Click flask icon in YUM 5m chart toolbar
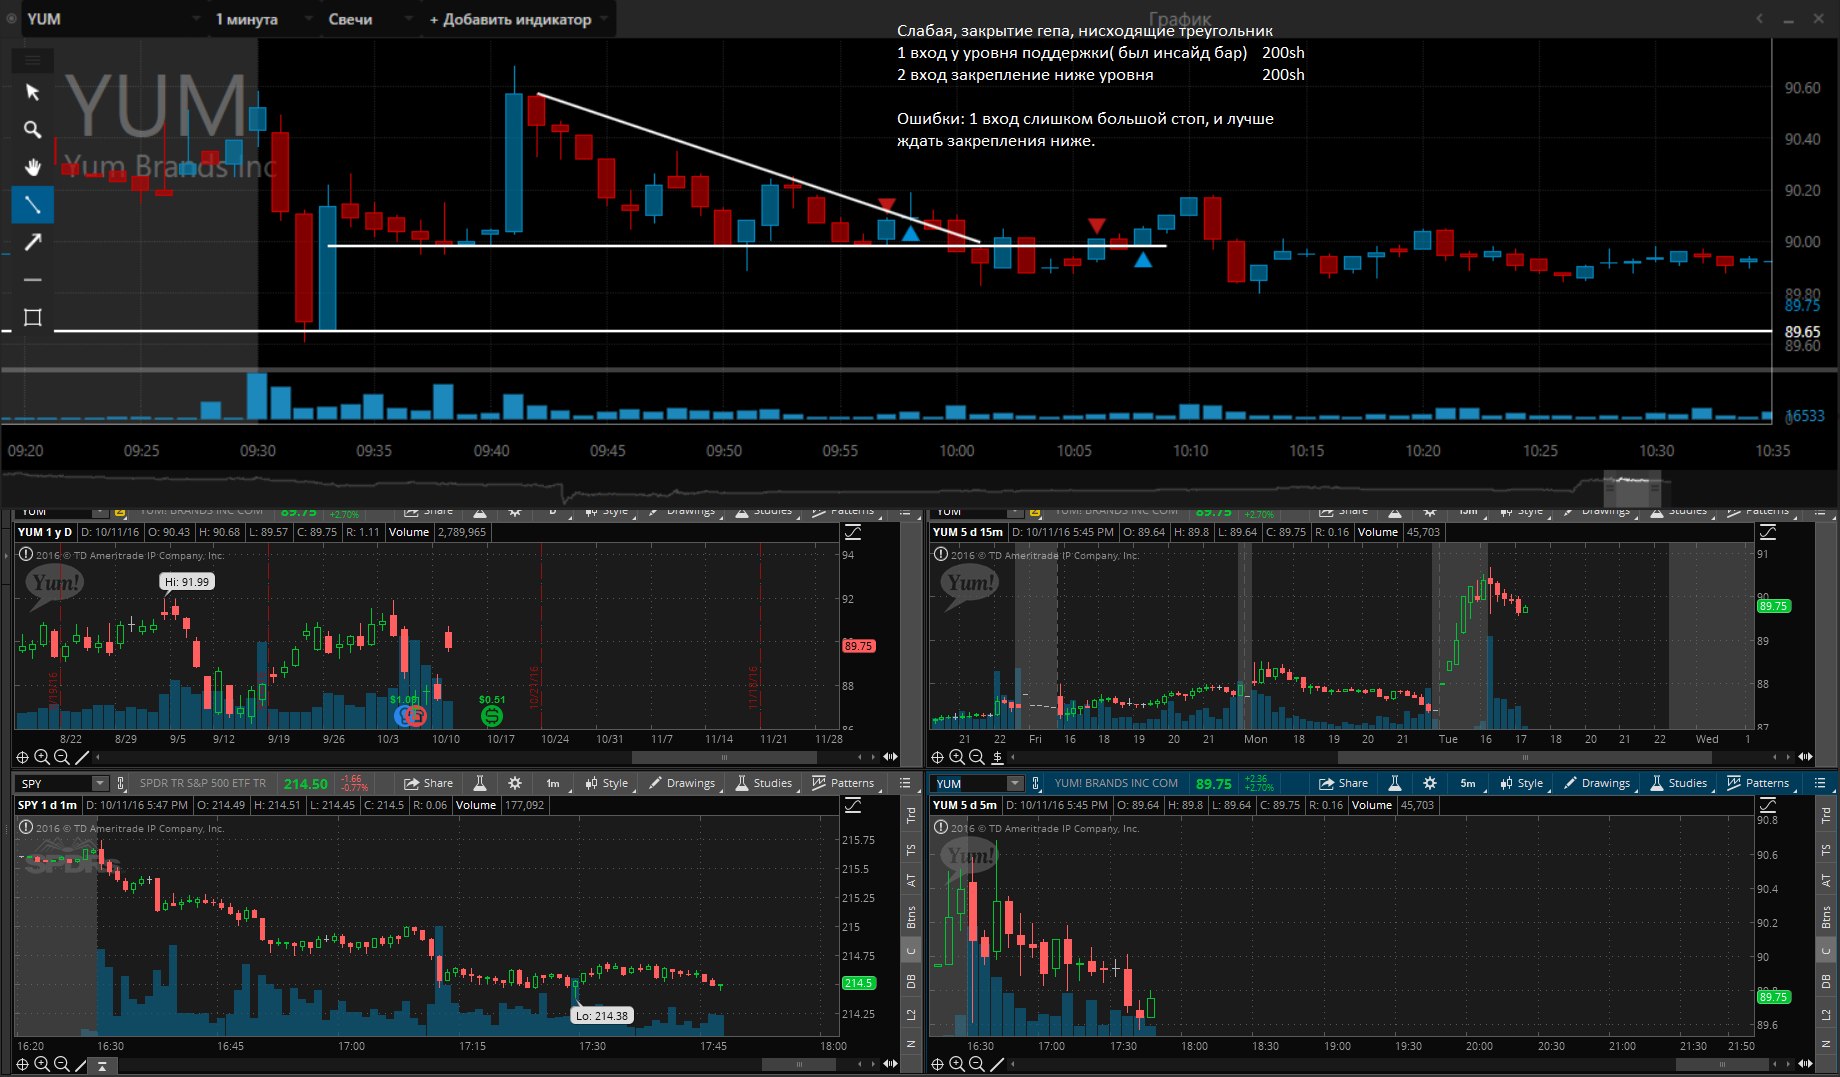The height and width of the screenshot is (1077, 1840). tap(1395, 783)
